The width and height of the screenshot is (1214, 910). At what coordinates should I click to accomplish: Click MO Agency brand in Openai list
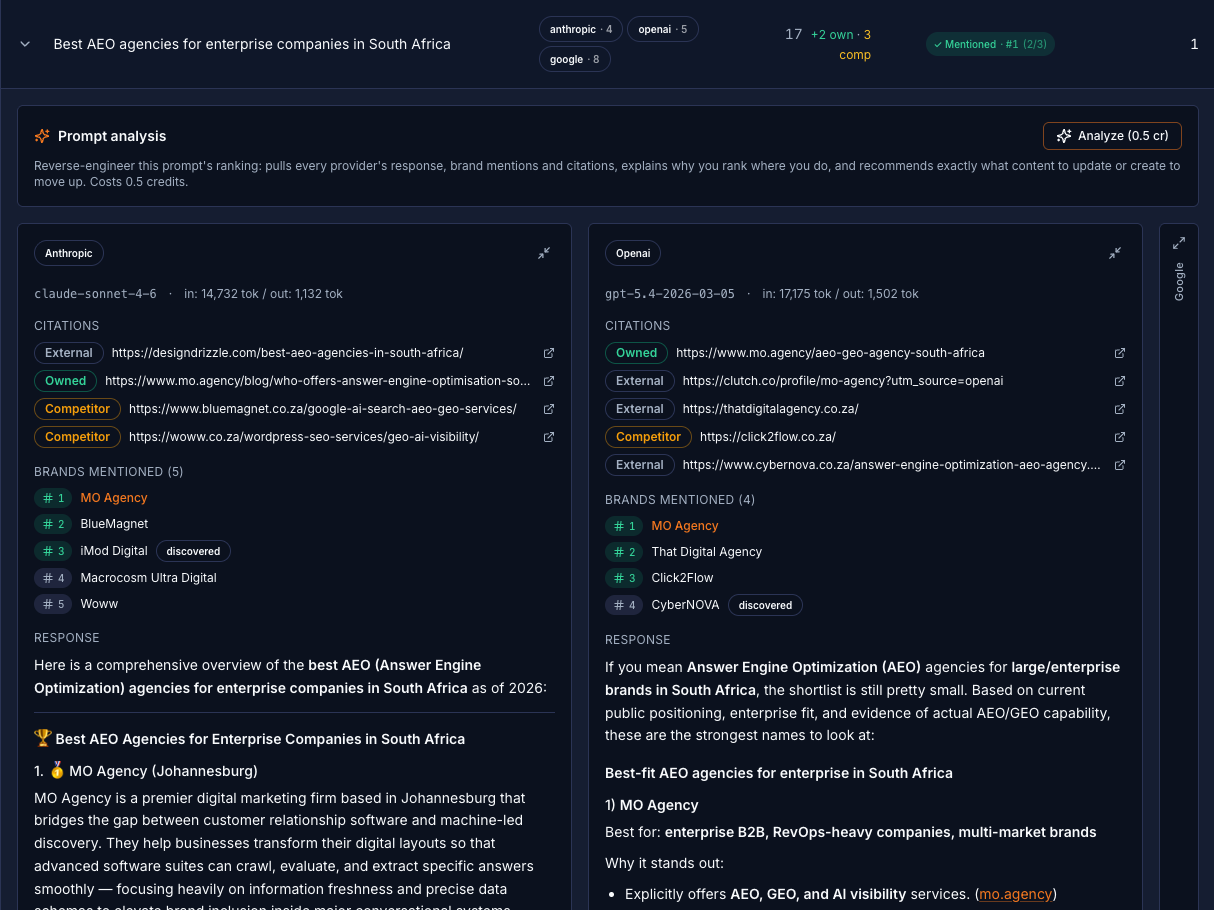pos(685,526)
